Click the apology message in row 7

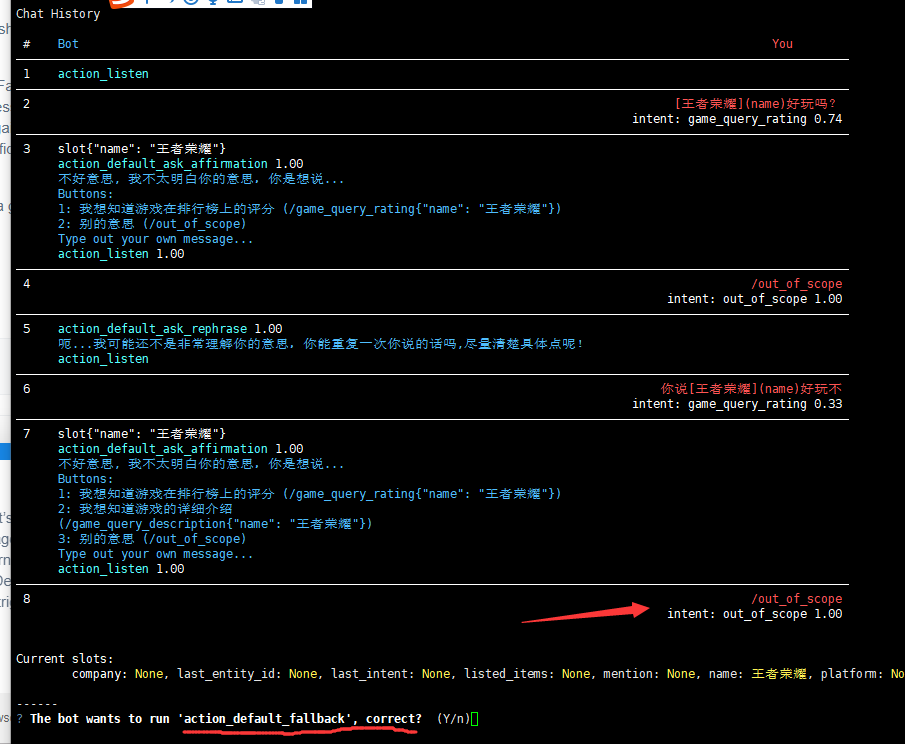[201, 464]
